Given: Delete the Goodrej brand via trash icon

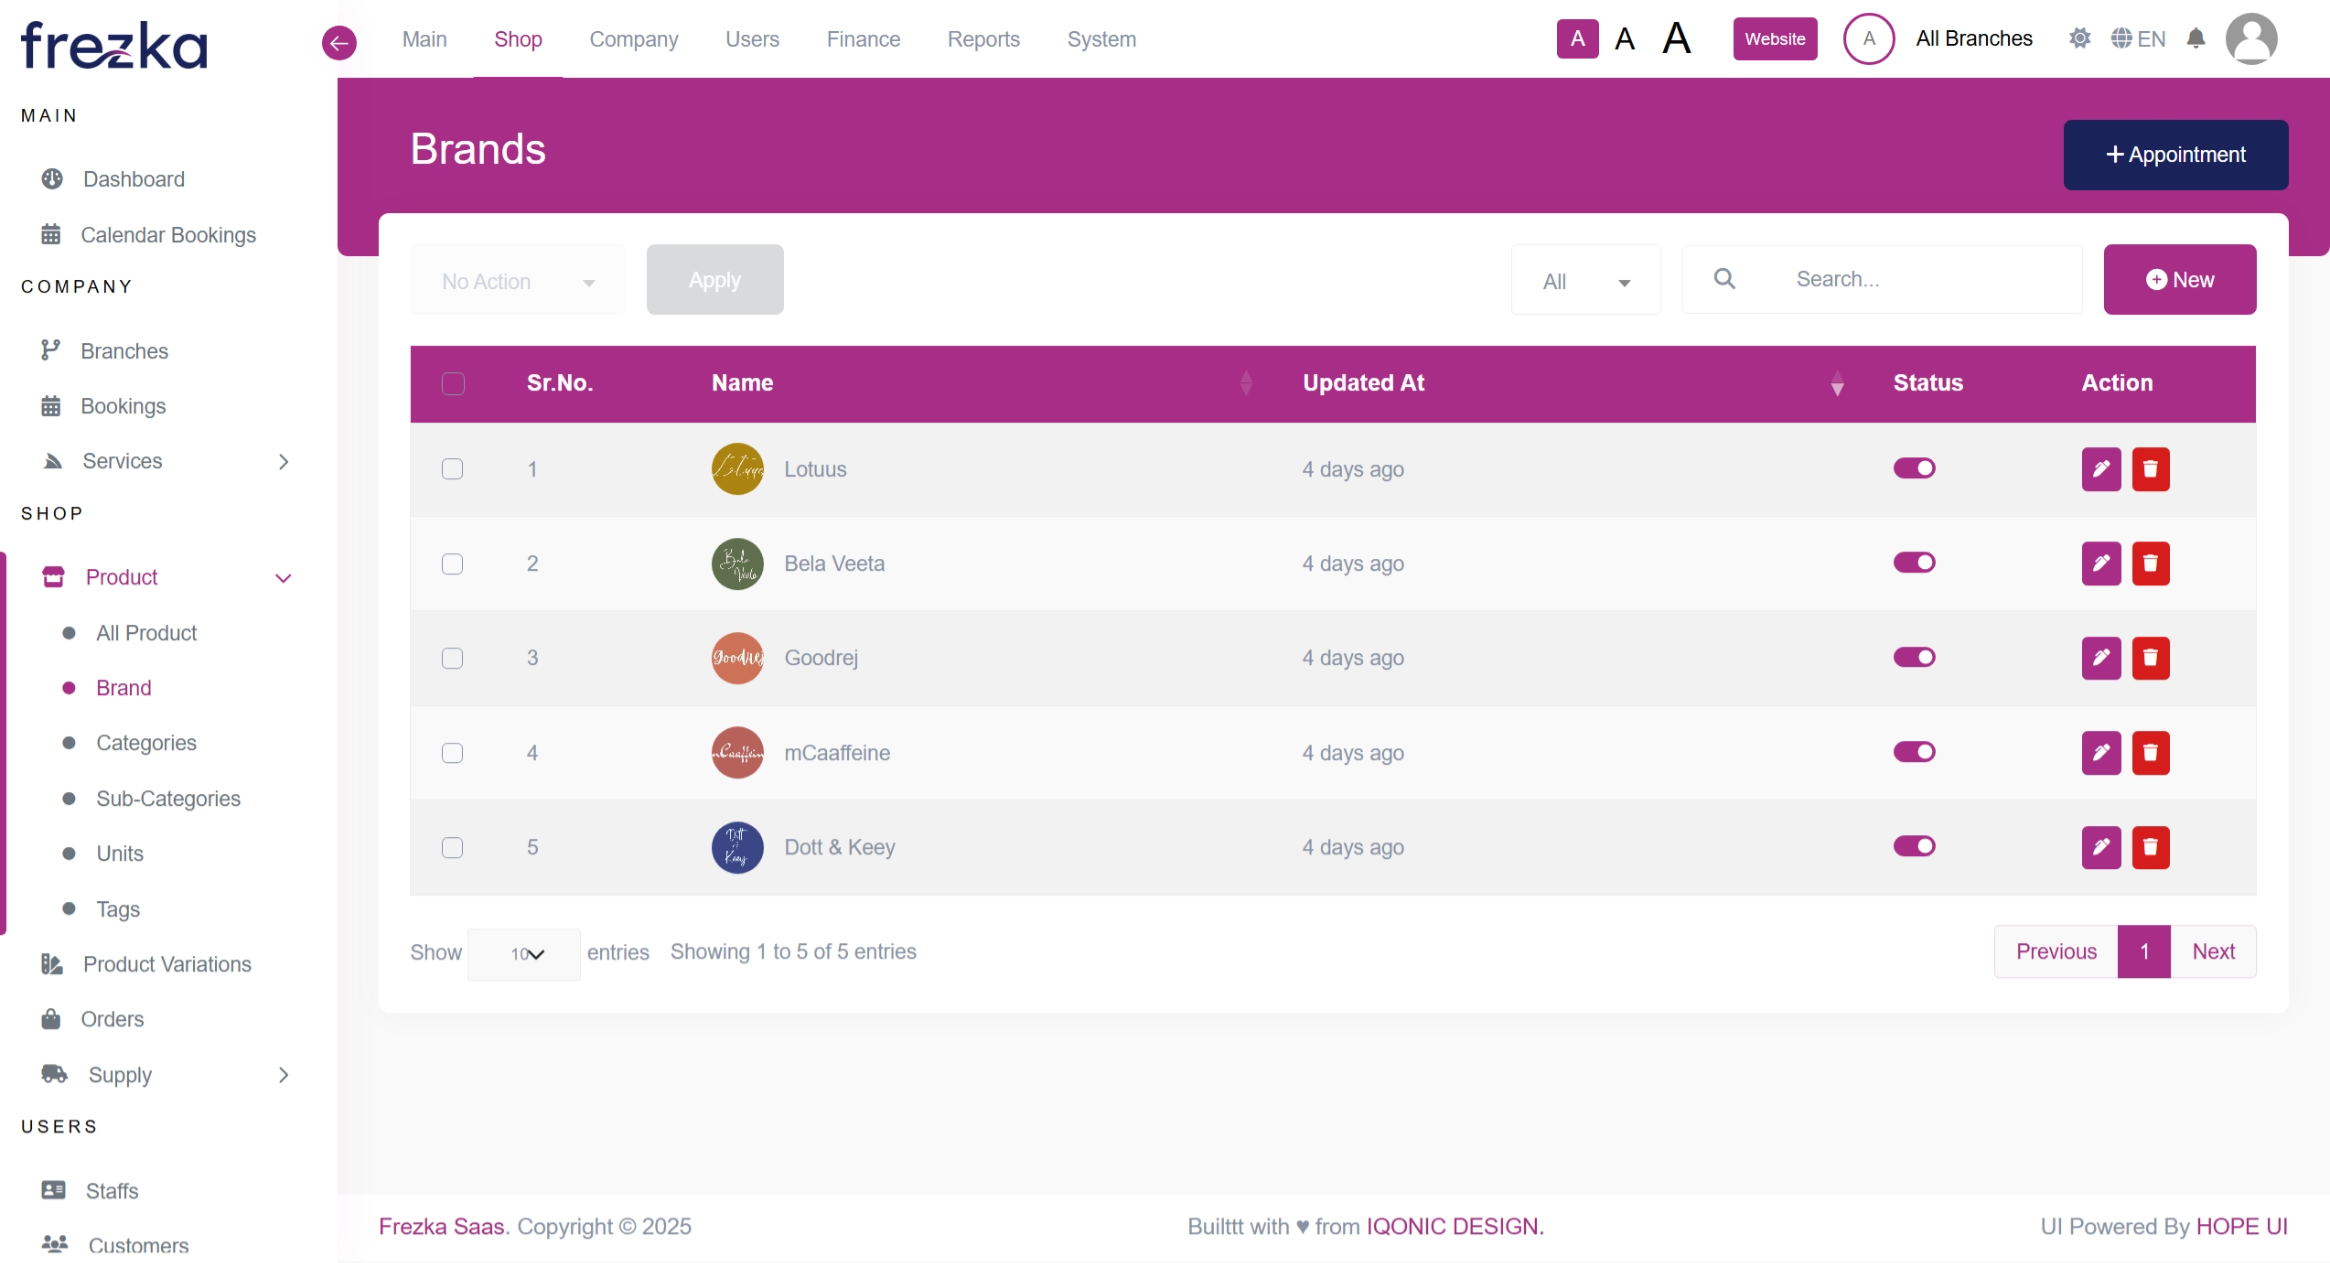Looking at the screenshot, I should tap(2150, 658).
